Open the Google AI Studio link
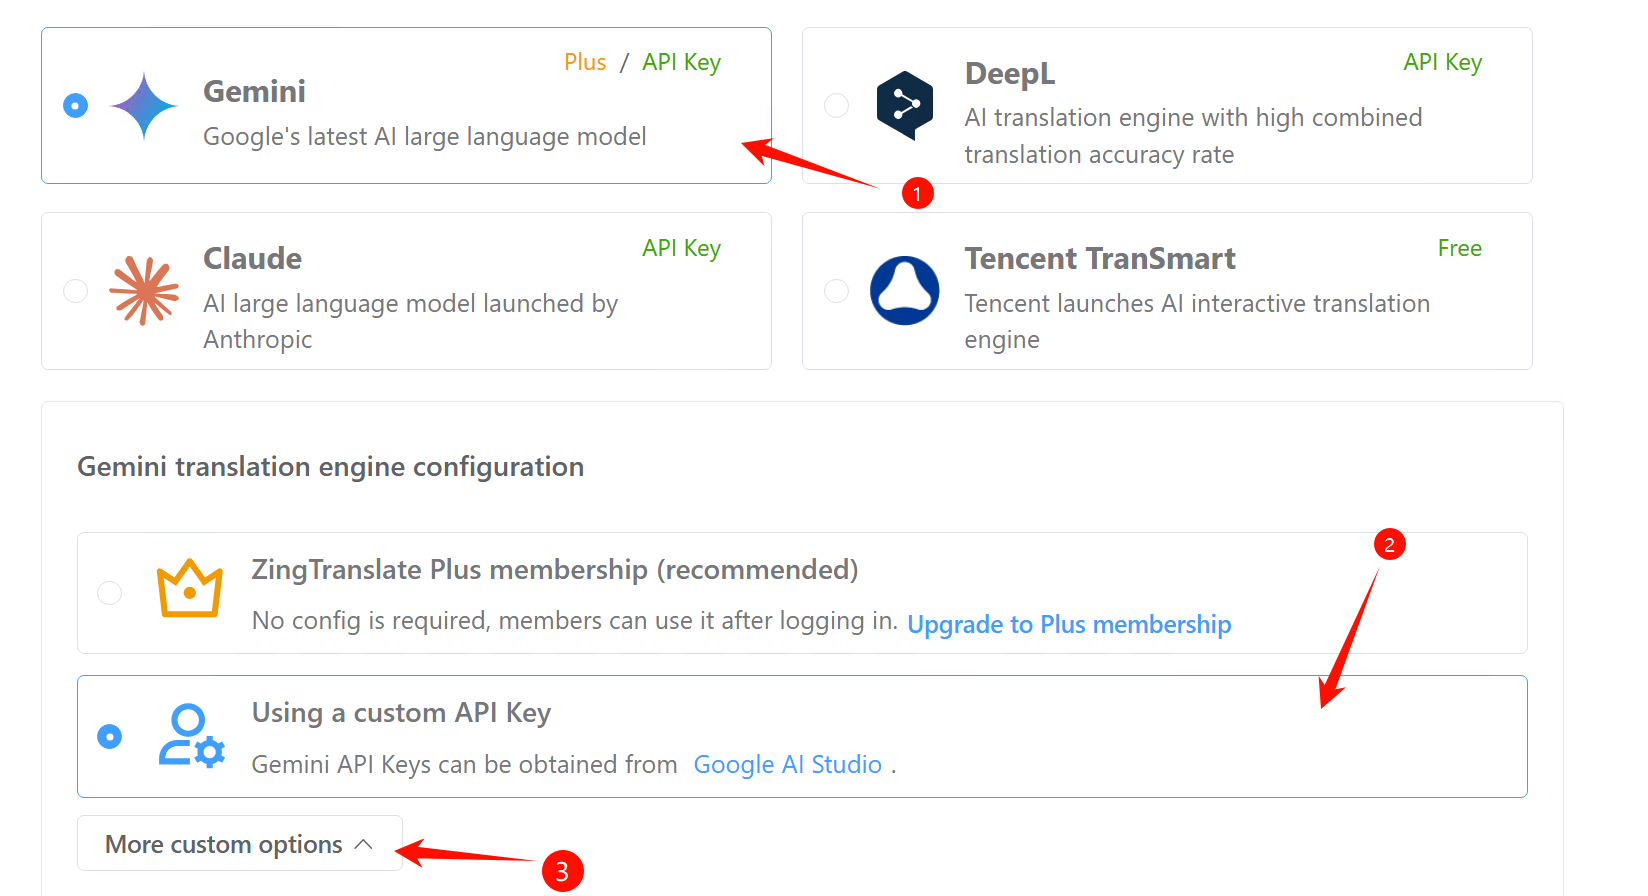The height and width of the screenshot is (896, 1648). coord(787,765)
